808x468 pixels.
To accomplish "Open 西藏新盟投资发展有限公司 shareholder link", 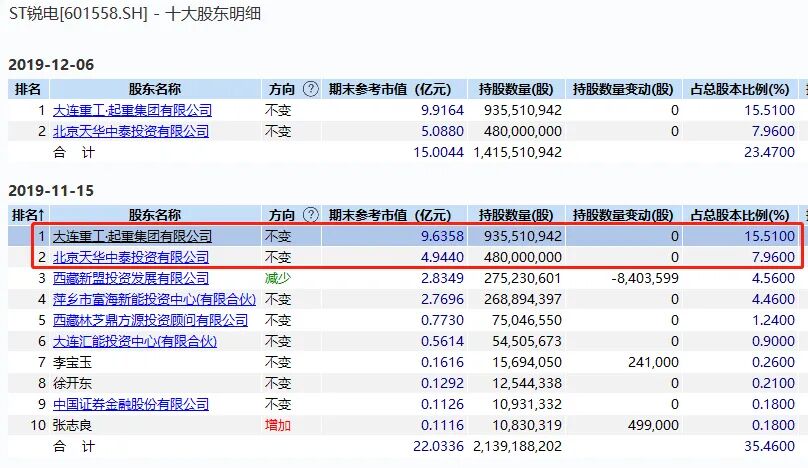I will point(131,278).
